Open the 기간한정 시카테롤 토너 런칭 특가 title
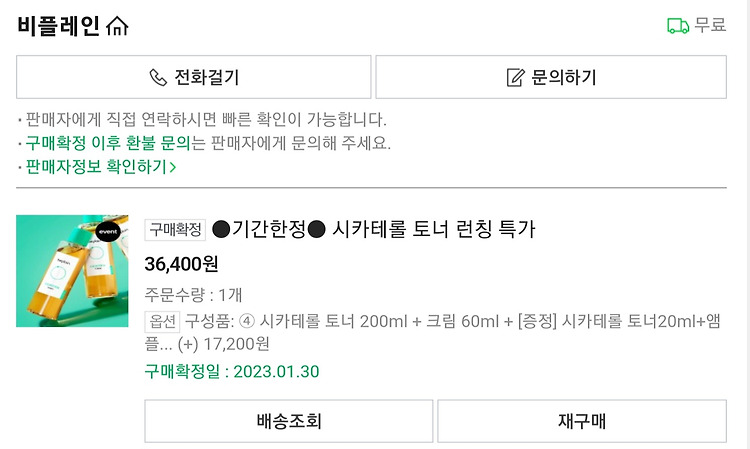 click(x=374, y=230)
